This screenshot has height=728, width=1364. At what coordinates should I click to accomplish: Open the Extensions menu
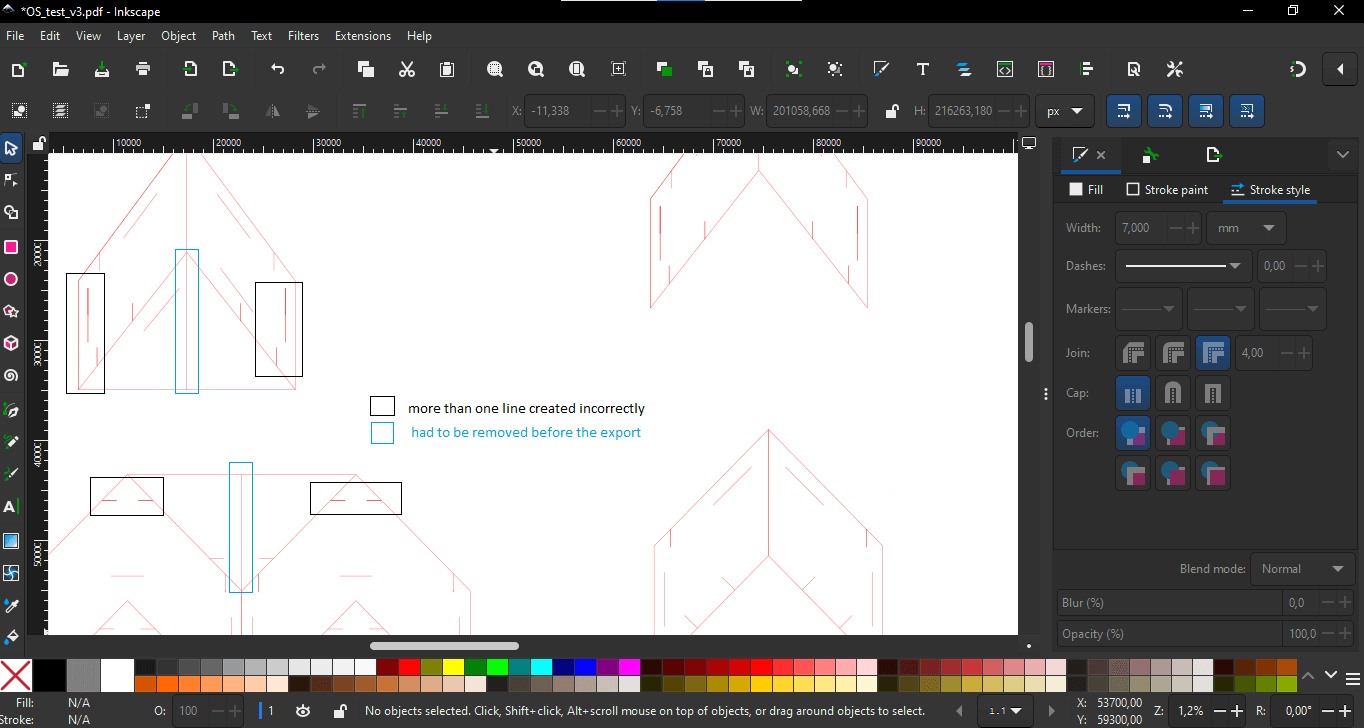coord(362,36)
